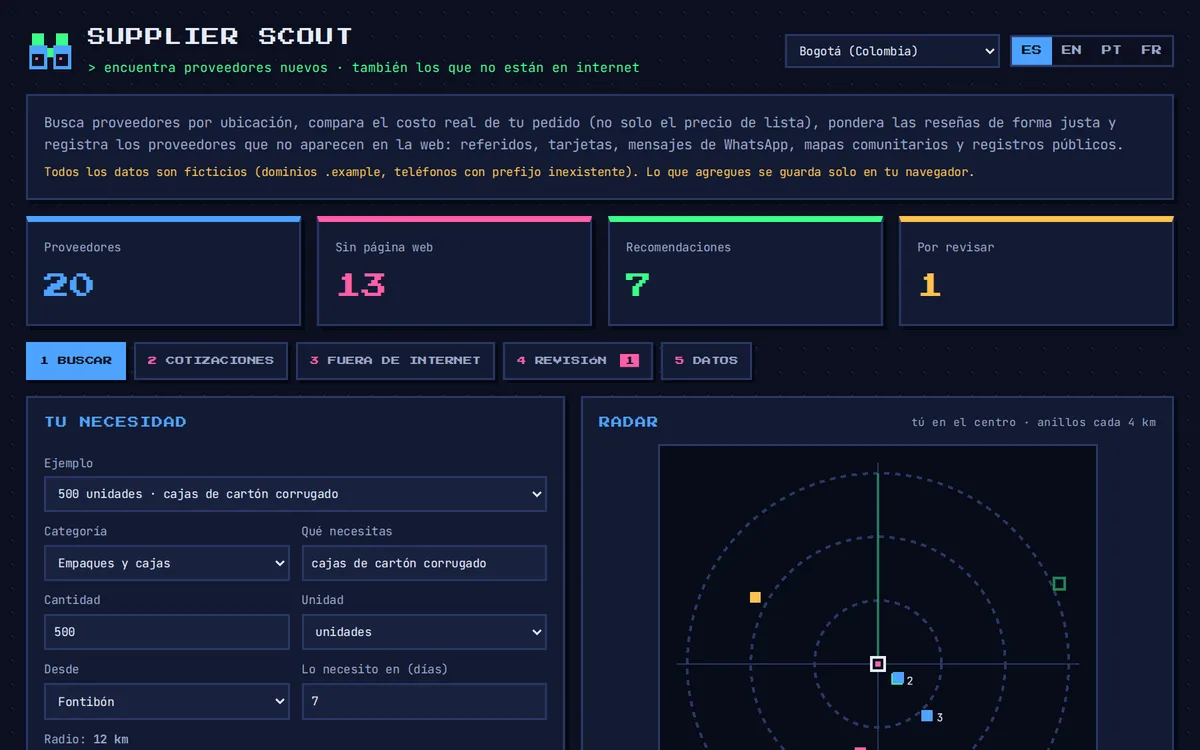Focus the Cantidad input with 500
This screenshot has height=750, width=1200.
pos(167,632)
